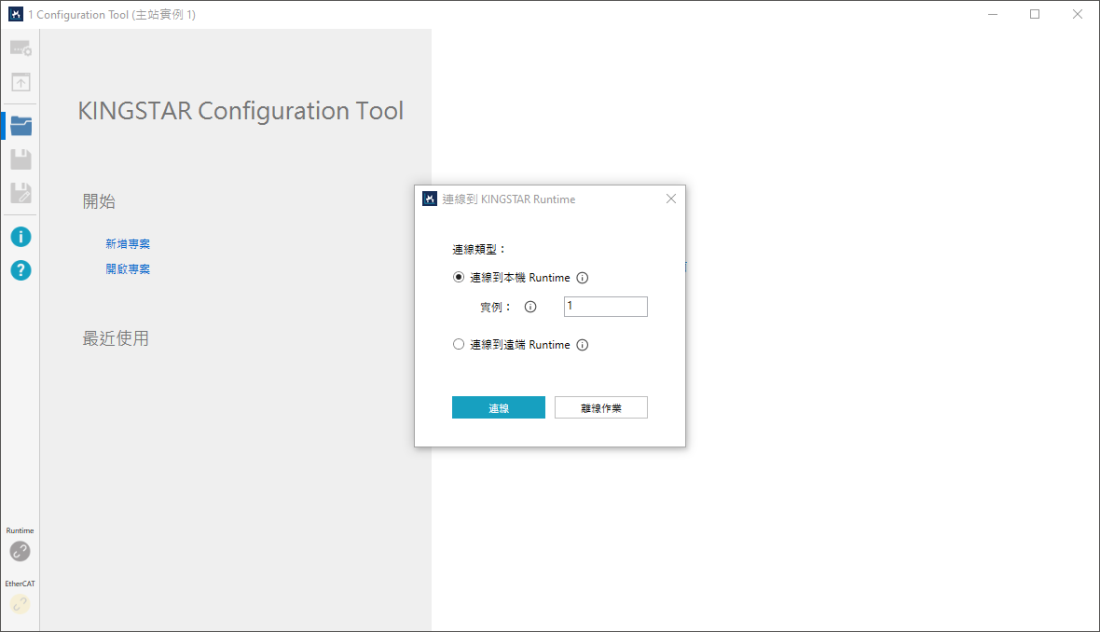
Task: Click the 開啟專案 link
Action: coord(128,269)
